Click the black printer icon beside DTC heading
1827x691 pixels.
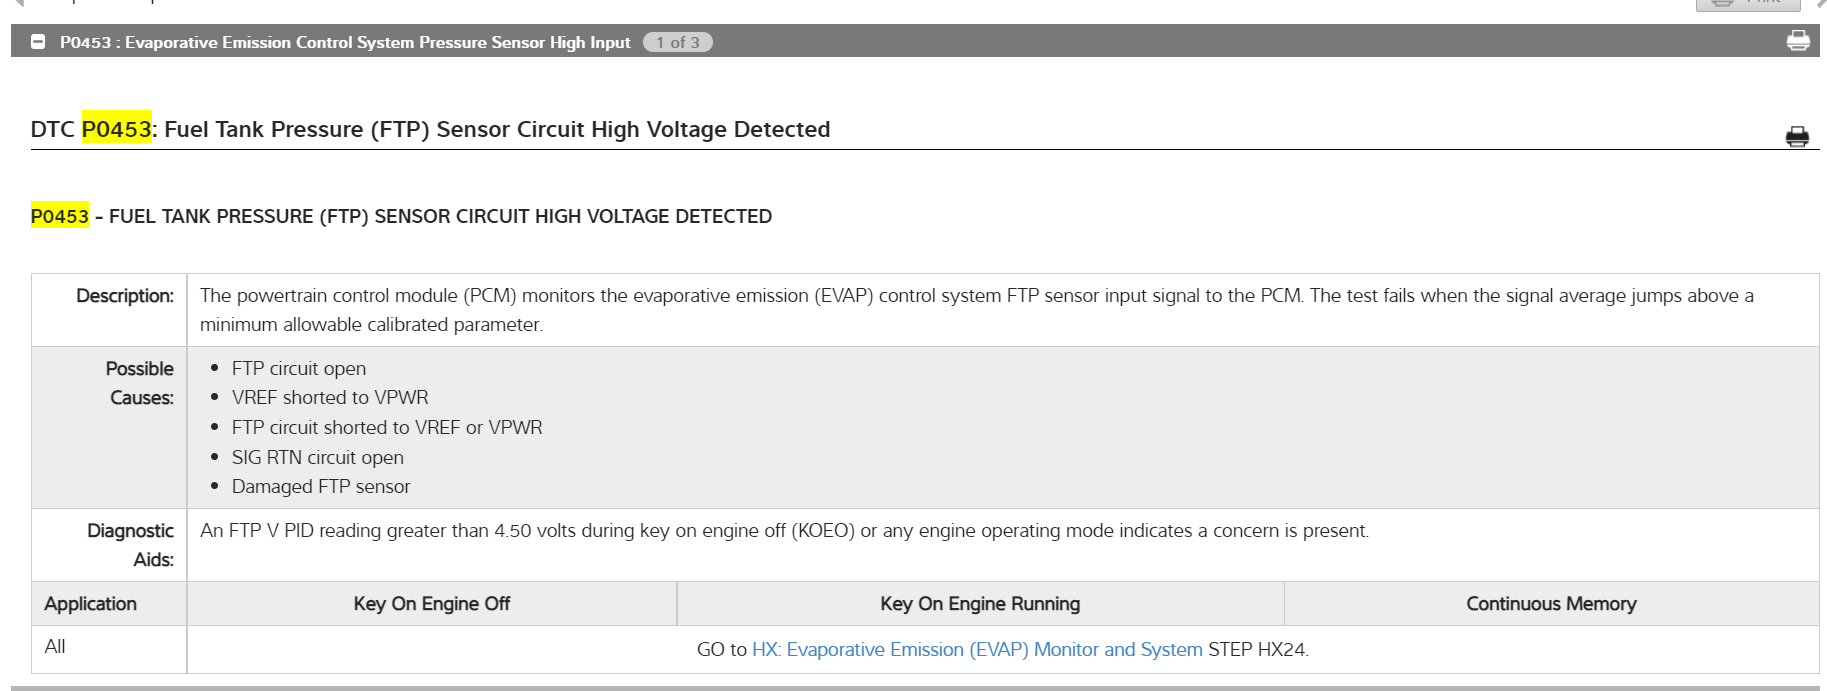[x=1796, y=137]
